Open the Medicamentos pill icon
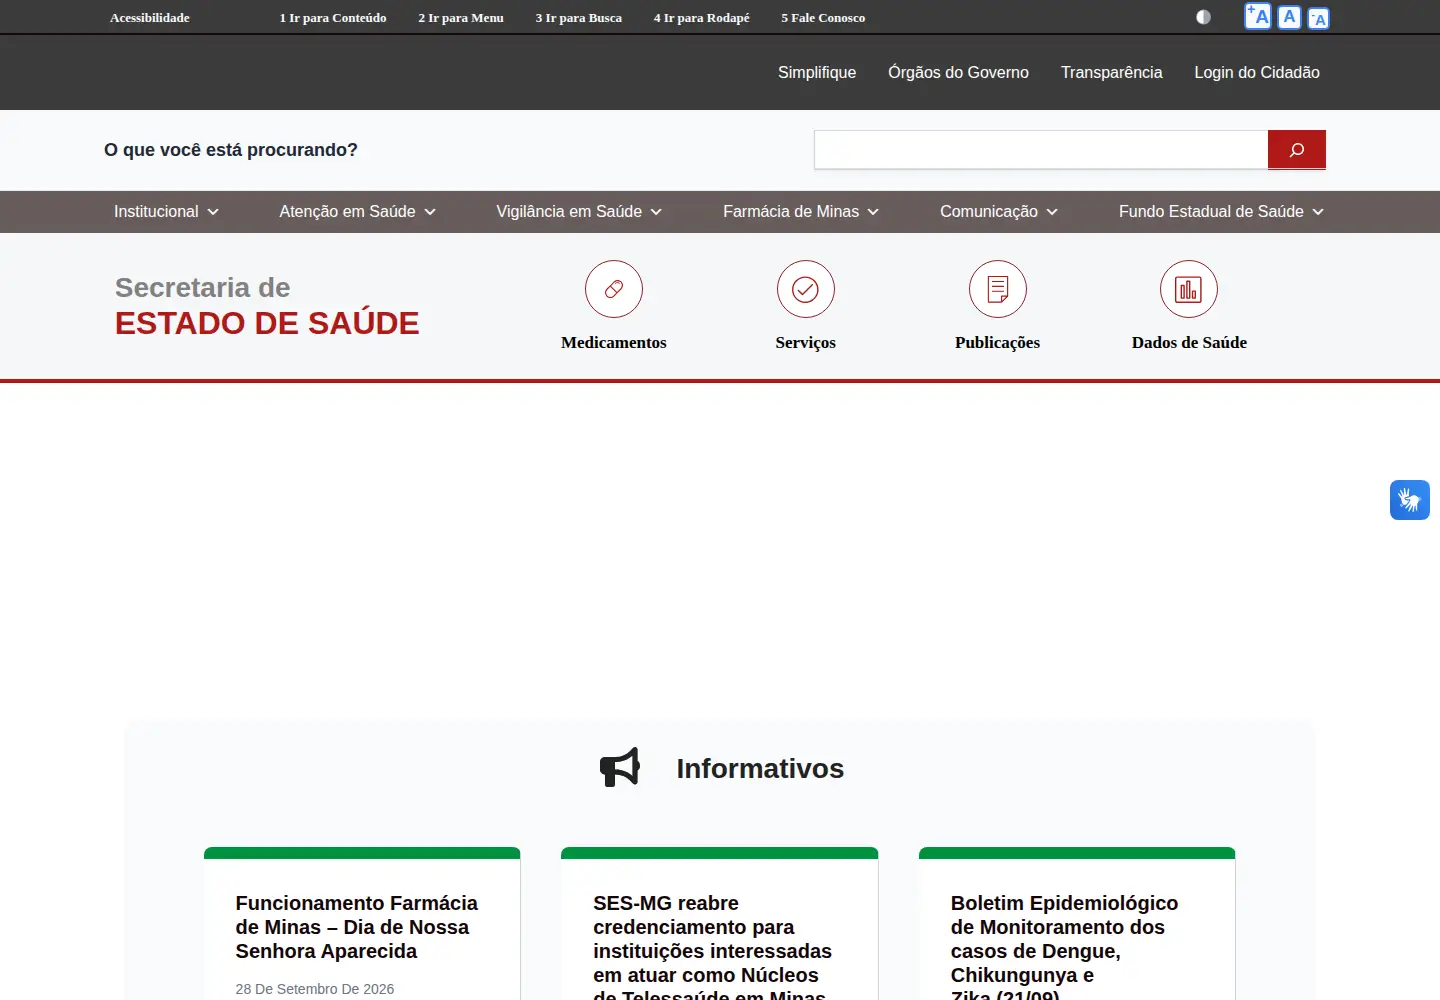The height and width of the screenshot is (1000, 1440). pyautogui.click(x=614, y=289)
